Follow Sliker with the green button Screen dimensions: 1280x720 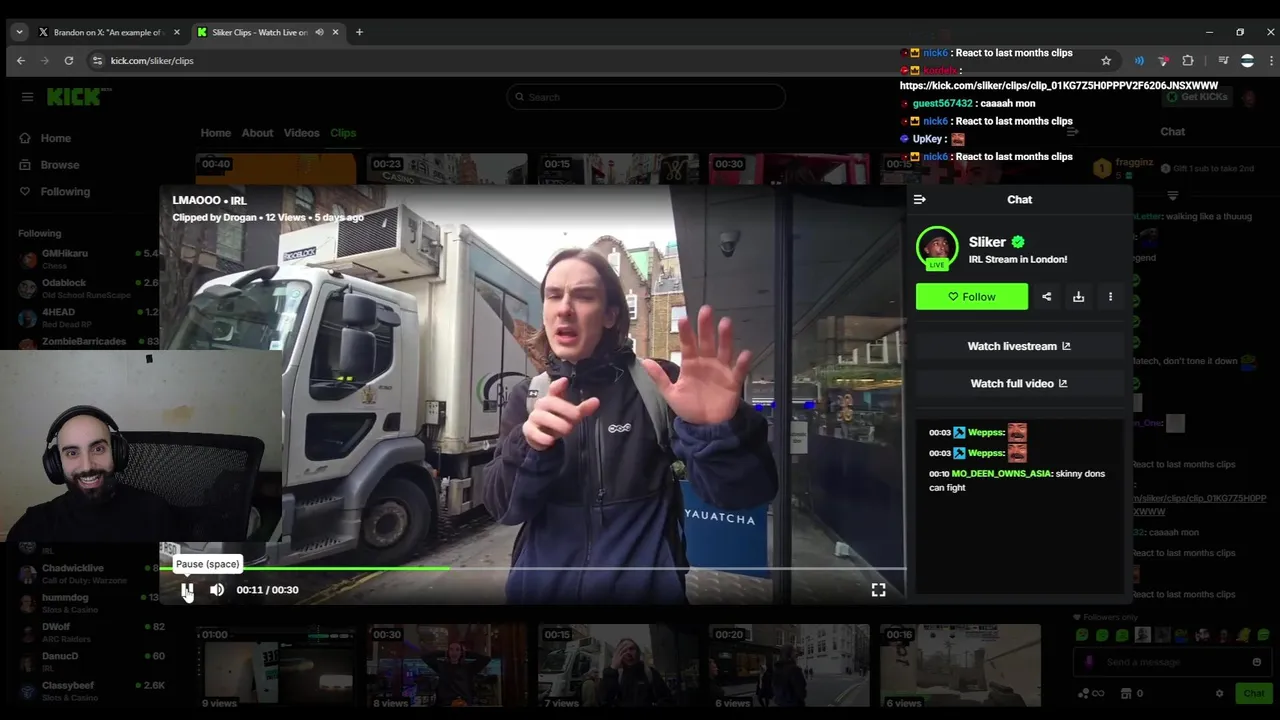(x=972, y=296)
